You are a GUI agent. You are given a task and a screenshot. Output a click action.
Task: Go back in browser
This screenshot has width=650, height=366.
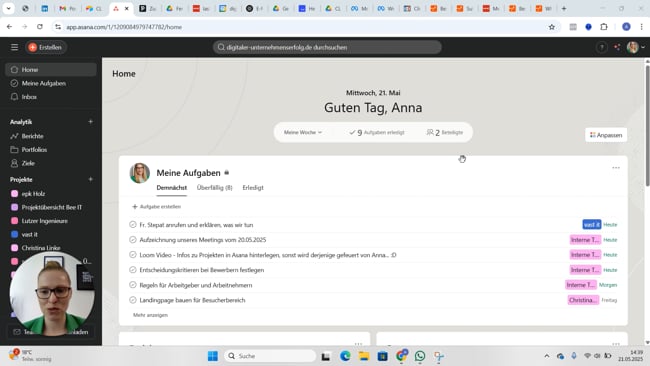point(10,27)
